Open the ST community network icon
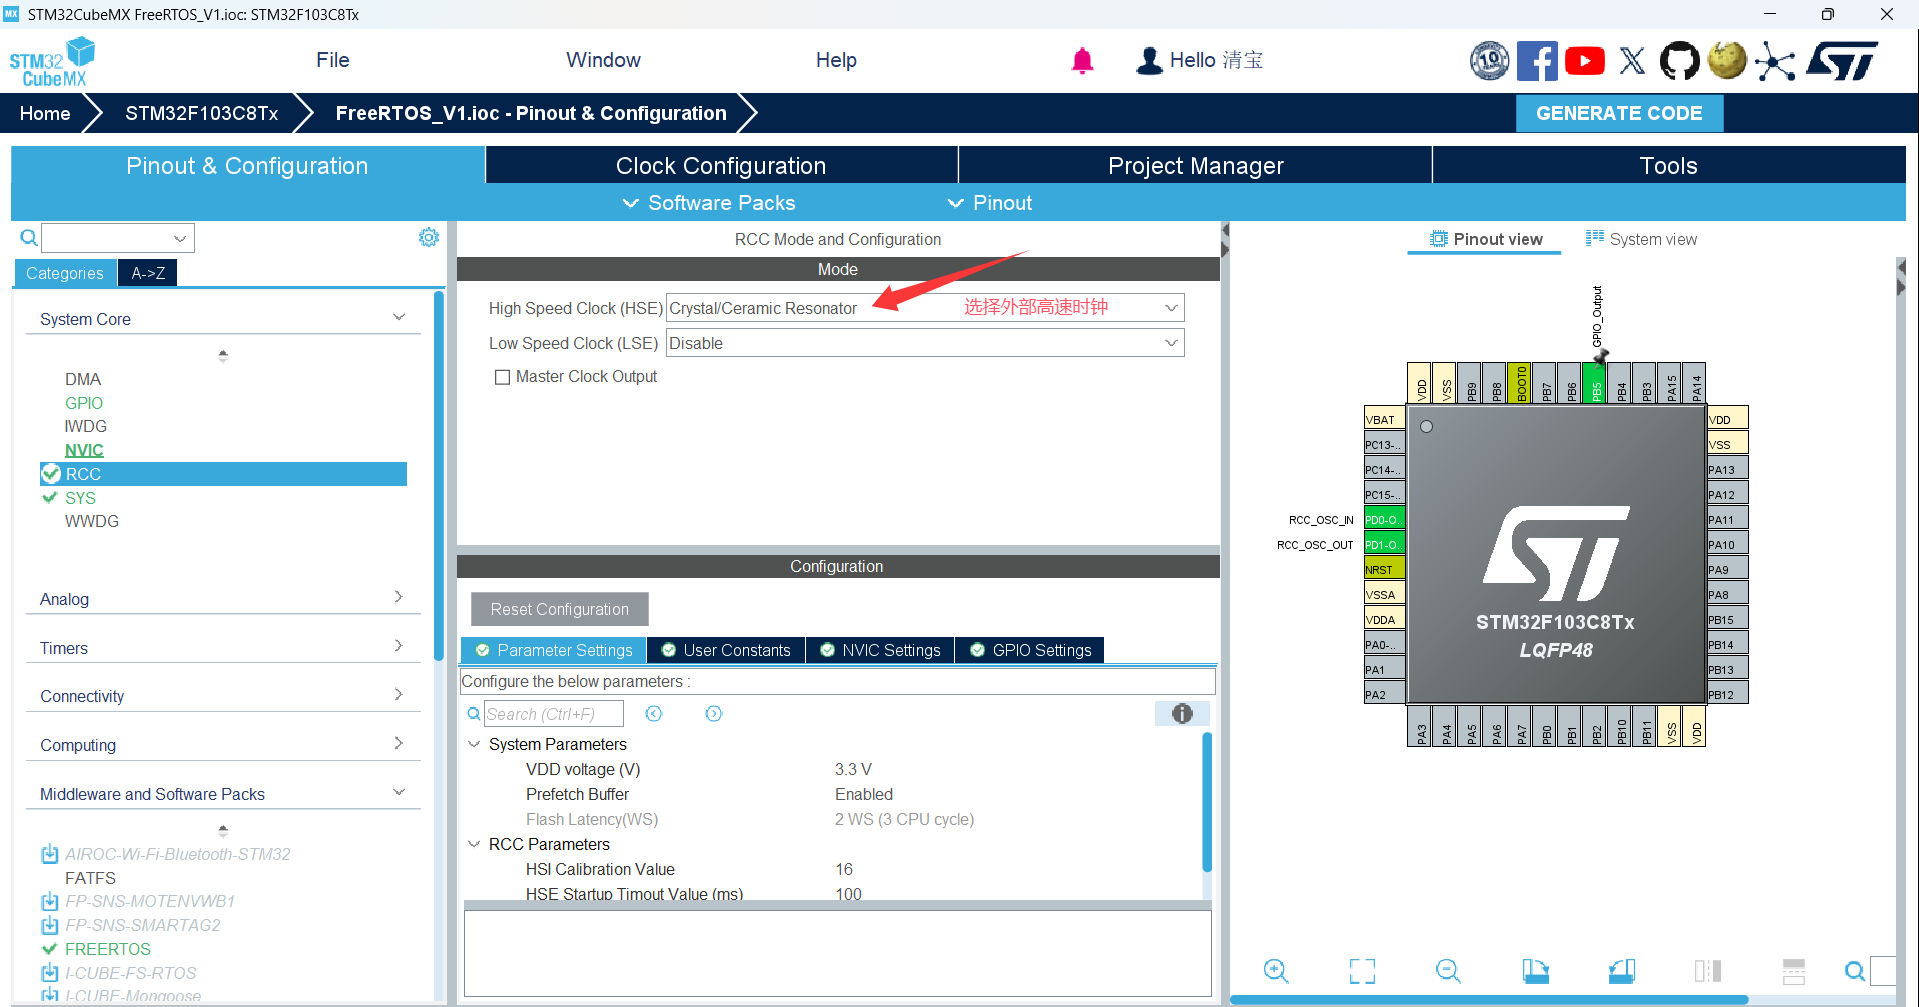 click(x=1775, y=61)
